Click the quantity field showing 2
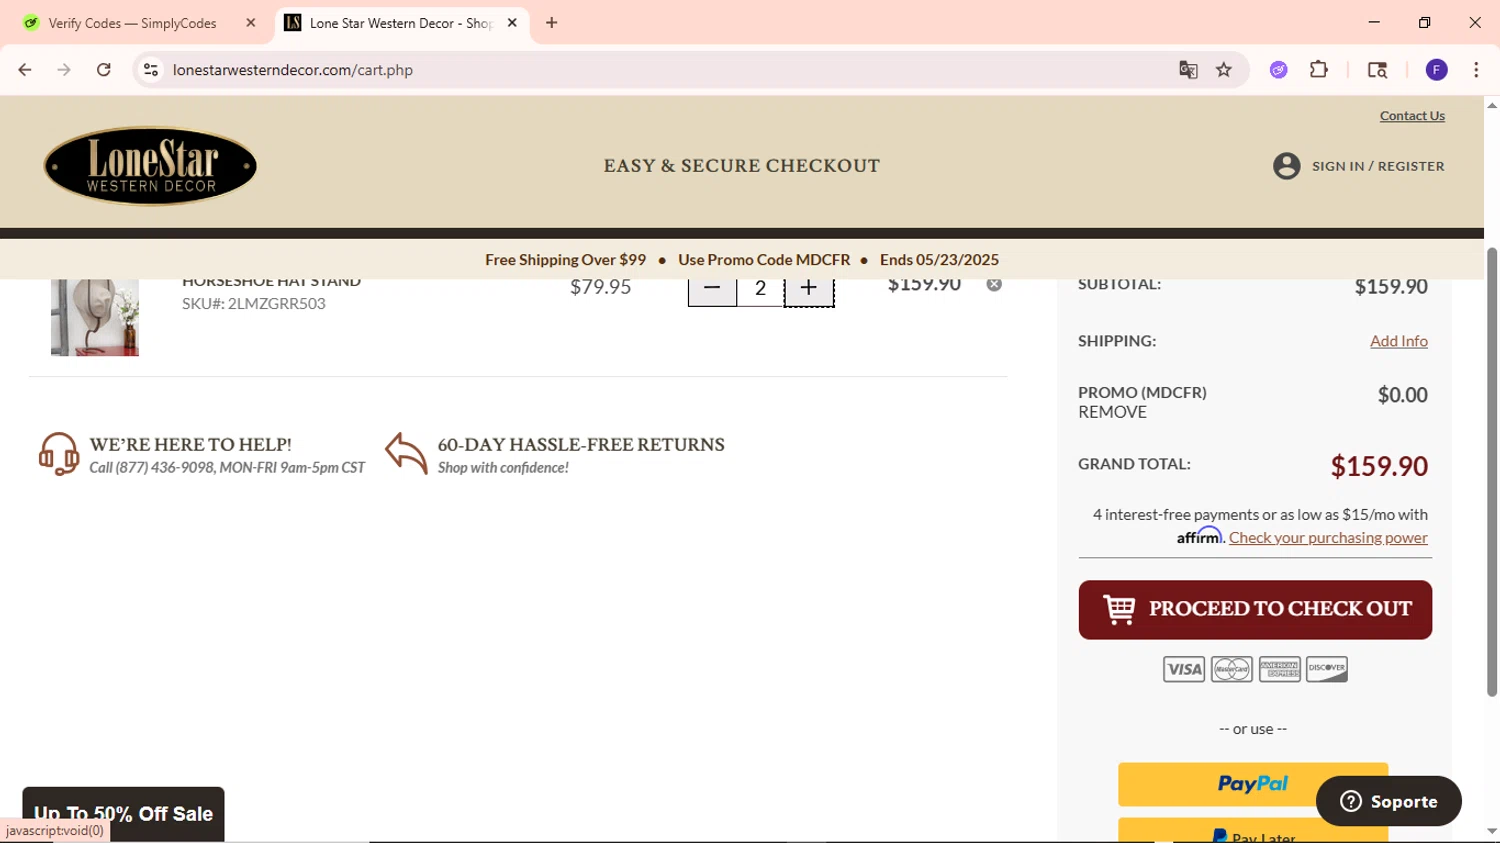Viewport: 1500px width, 843px height. [x=760, y=290]
